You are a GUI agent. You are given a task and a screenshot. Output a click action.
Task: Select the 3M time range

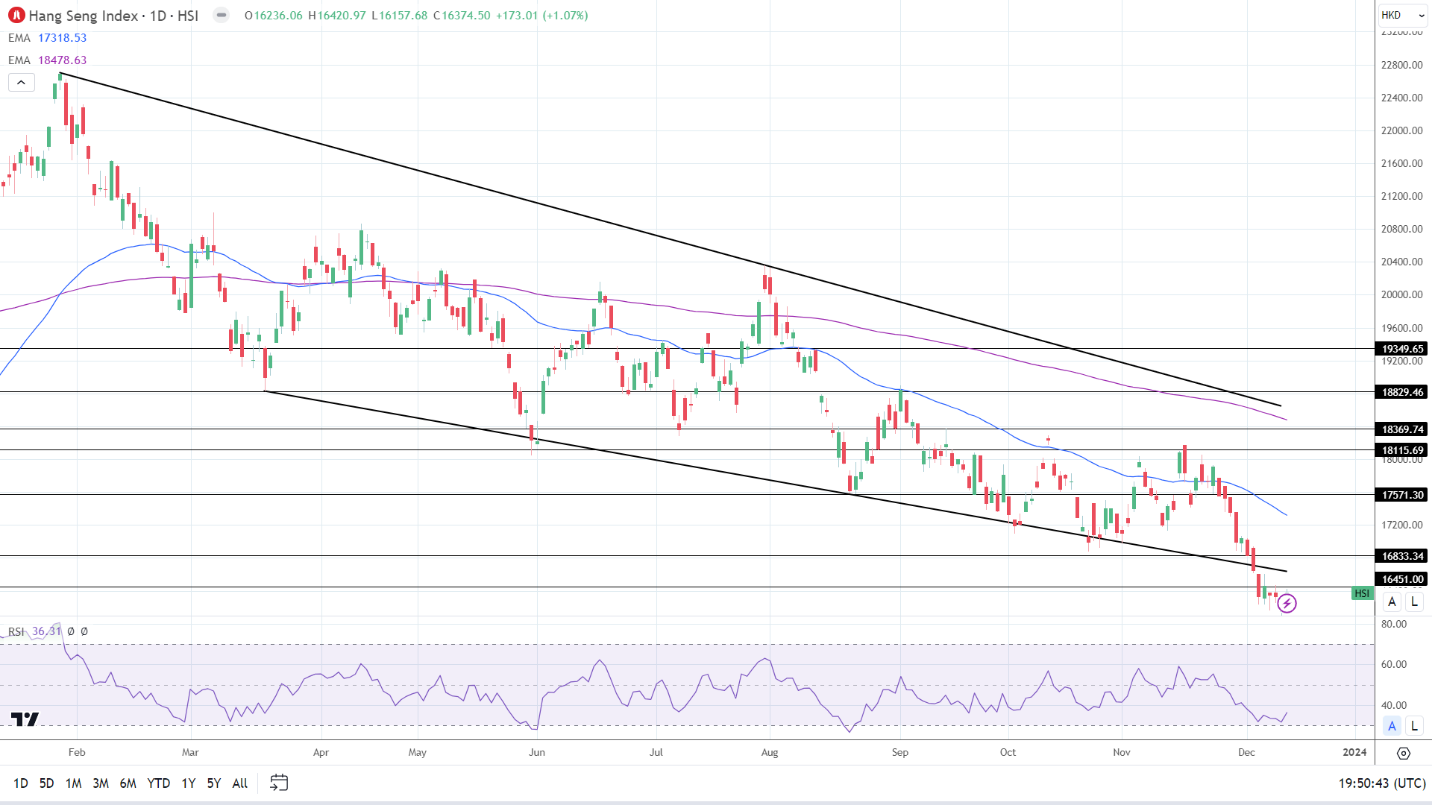[100, 783]
